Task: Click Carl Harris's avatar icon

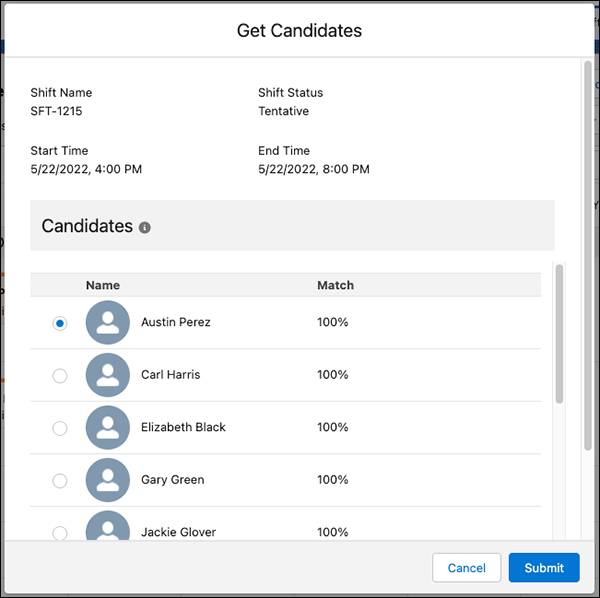Action: 108,375
